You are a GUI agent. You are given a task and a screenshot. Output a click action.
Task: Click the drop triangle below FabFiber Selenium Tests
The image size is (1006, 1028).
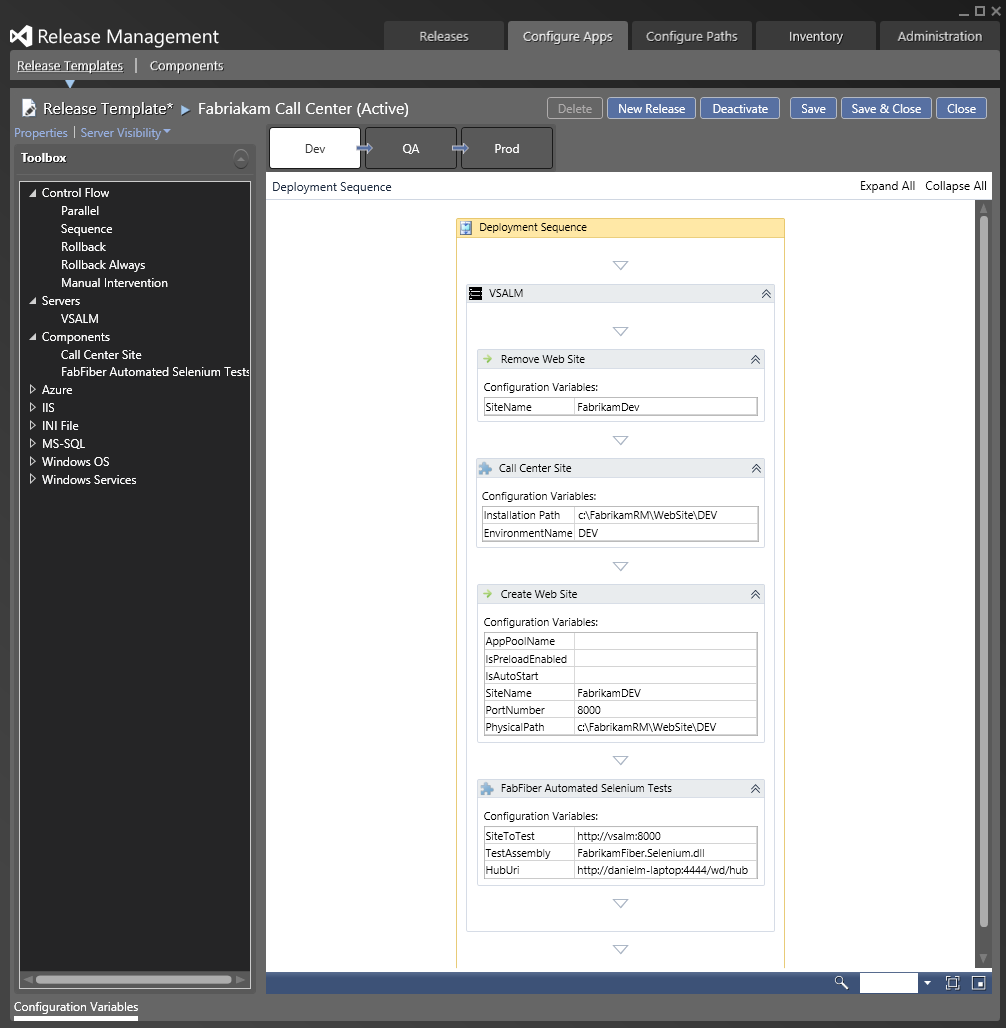620,903
